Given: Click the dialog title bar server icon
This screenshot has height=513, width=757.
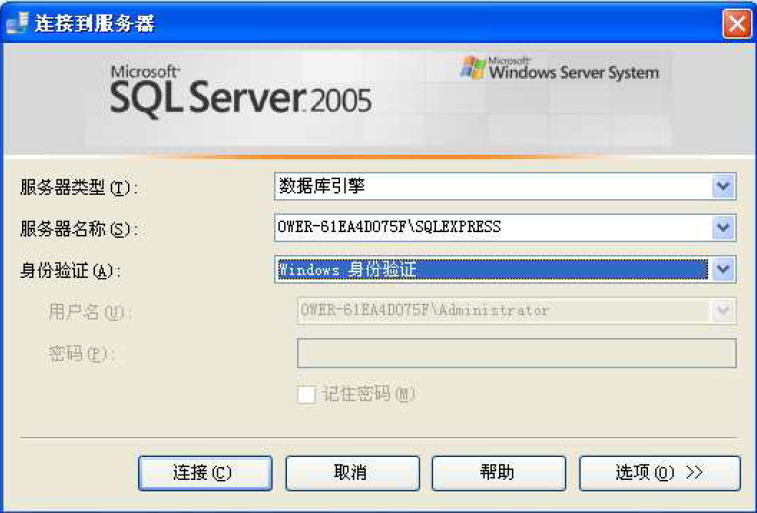Looking at the screenshot, I should [18, 23].
